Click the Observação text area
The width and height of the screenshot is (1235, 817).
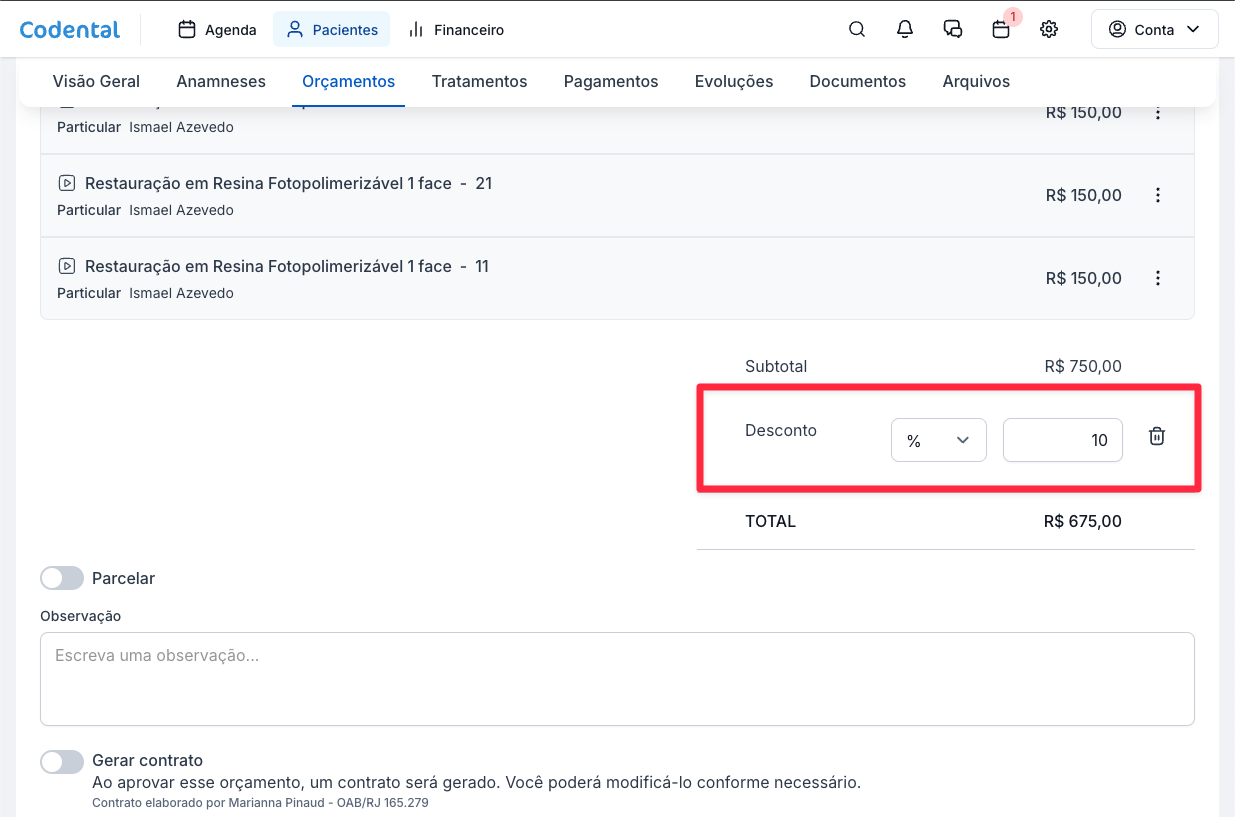point(617,679)
